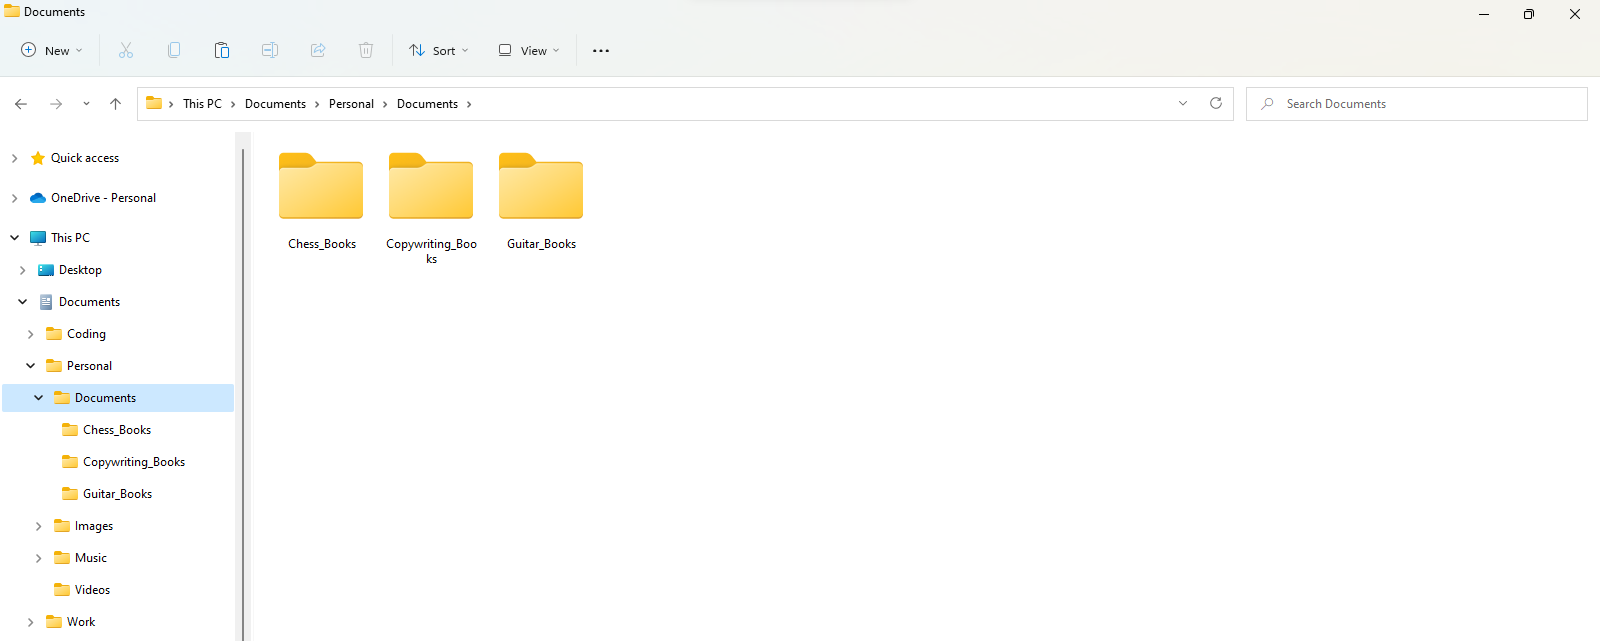Open the See more ellipsis menu
Image resolution: width=1600 pixels, height=641 pixels.
601,51
